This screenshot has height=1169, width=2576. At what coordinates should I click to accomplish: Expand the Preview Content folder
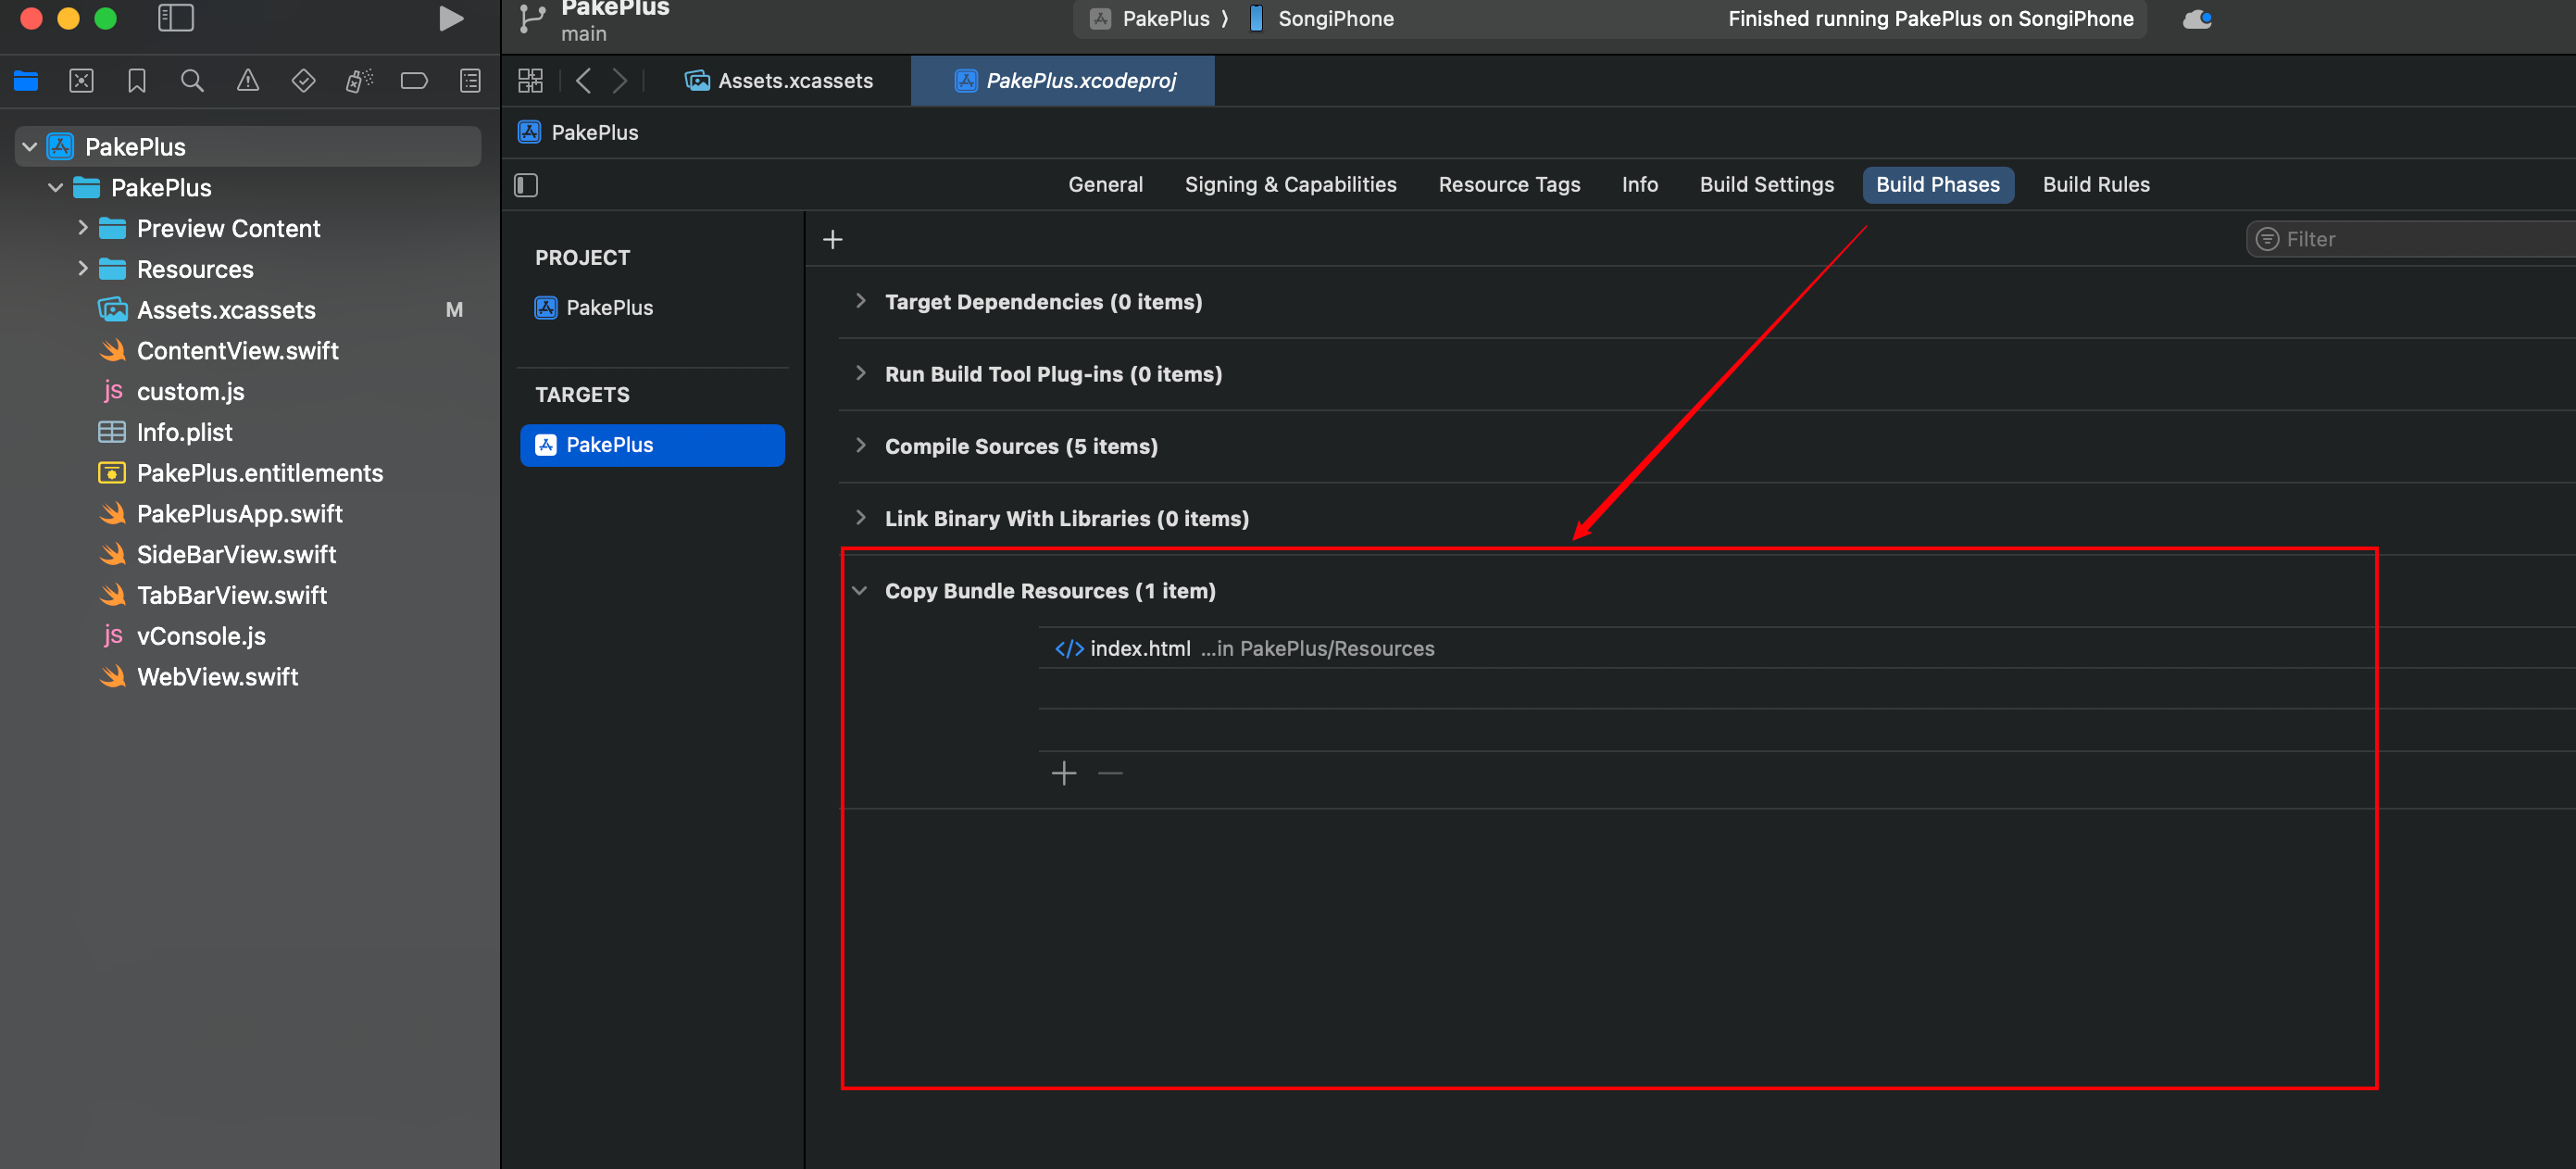click(83, 228)
